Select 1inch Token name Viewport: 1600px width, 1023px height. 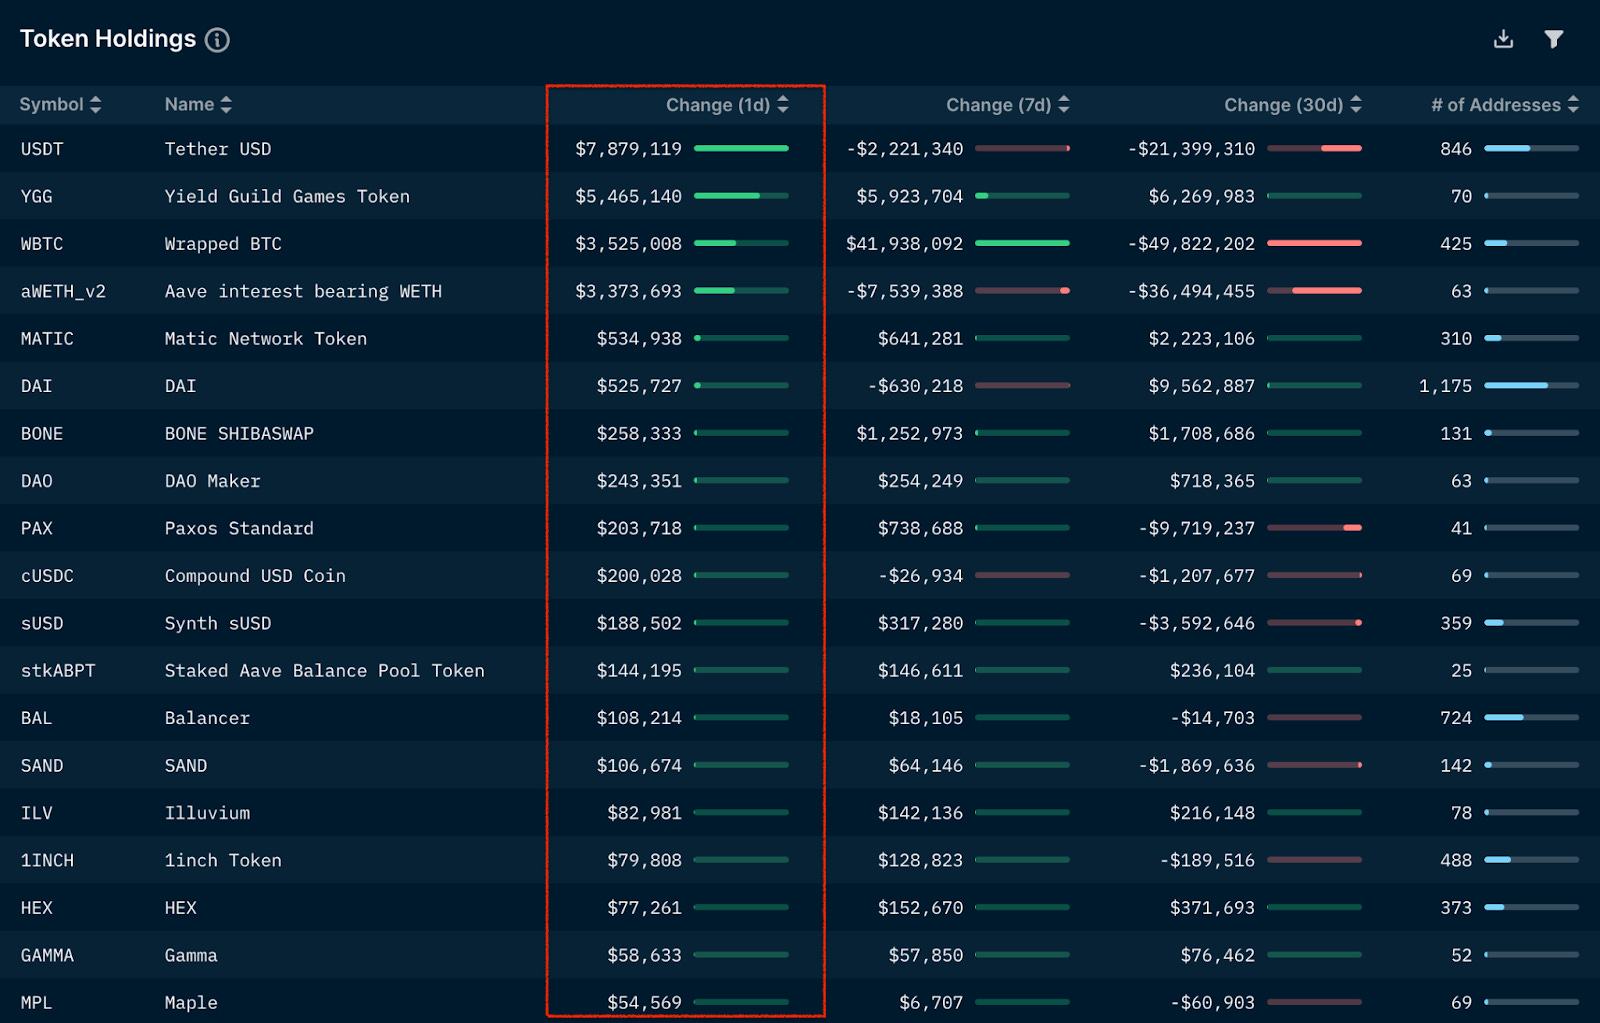coord(223,861)
